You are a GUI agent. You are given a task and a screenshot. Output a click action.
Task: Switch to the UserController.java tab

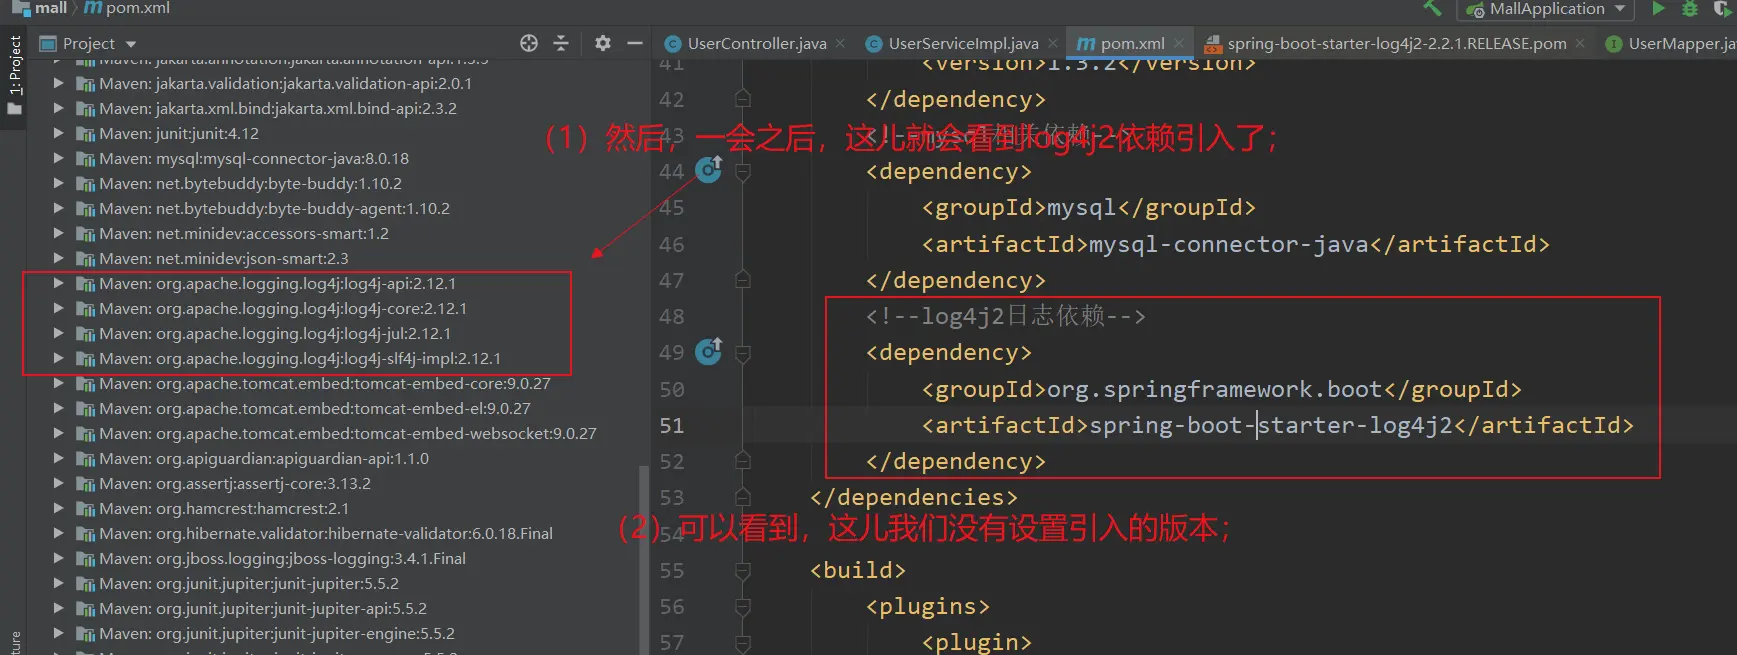point(756,43)
